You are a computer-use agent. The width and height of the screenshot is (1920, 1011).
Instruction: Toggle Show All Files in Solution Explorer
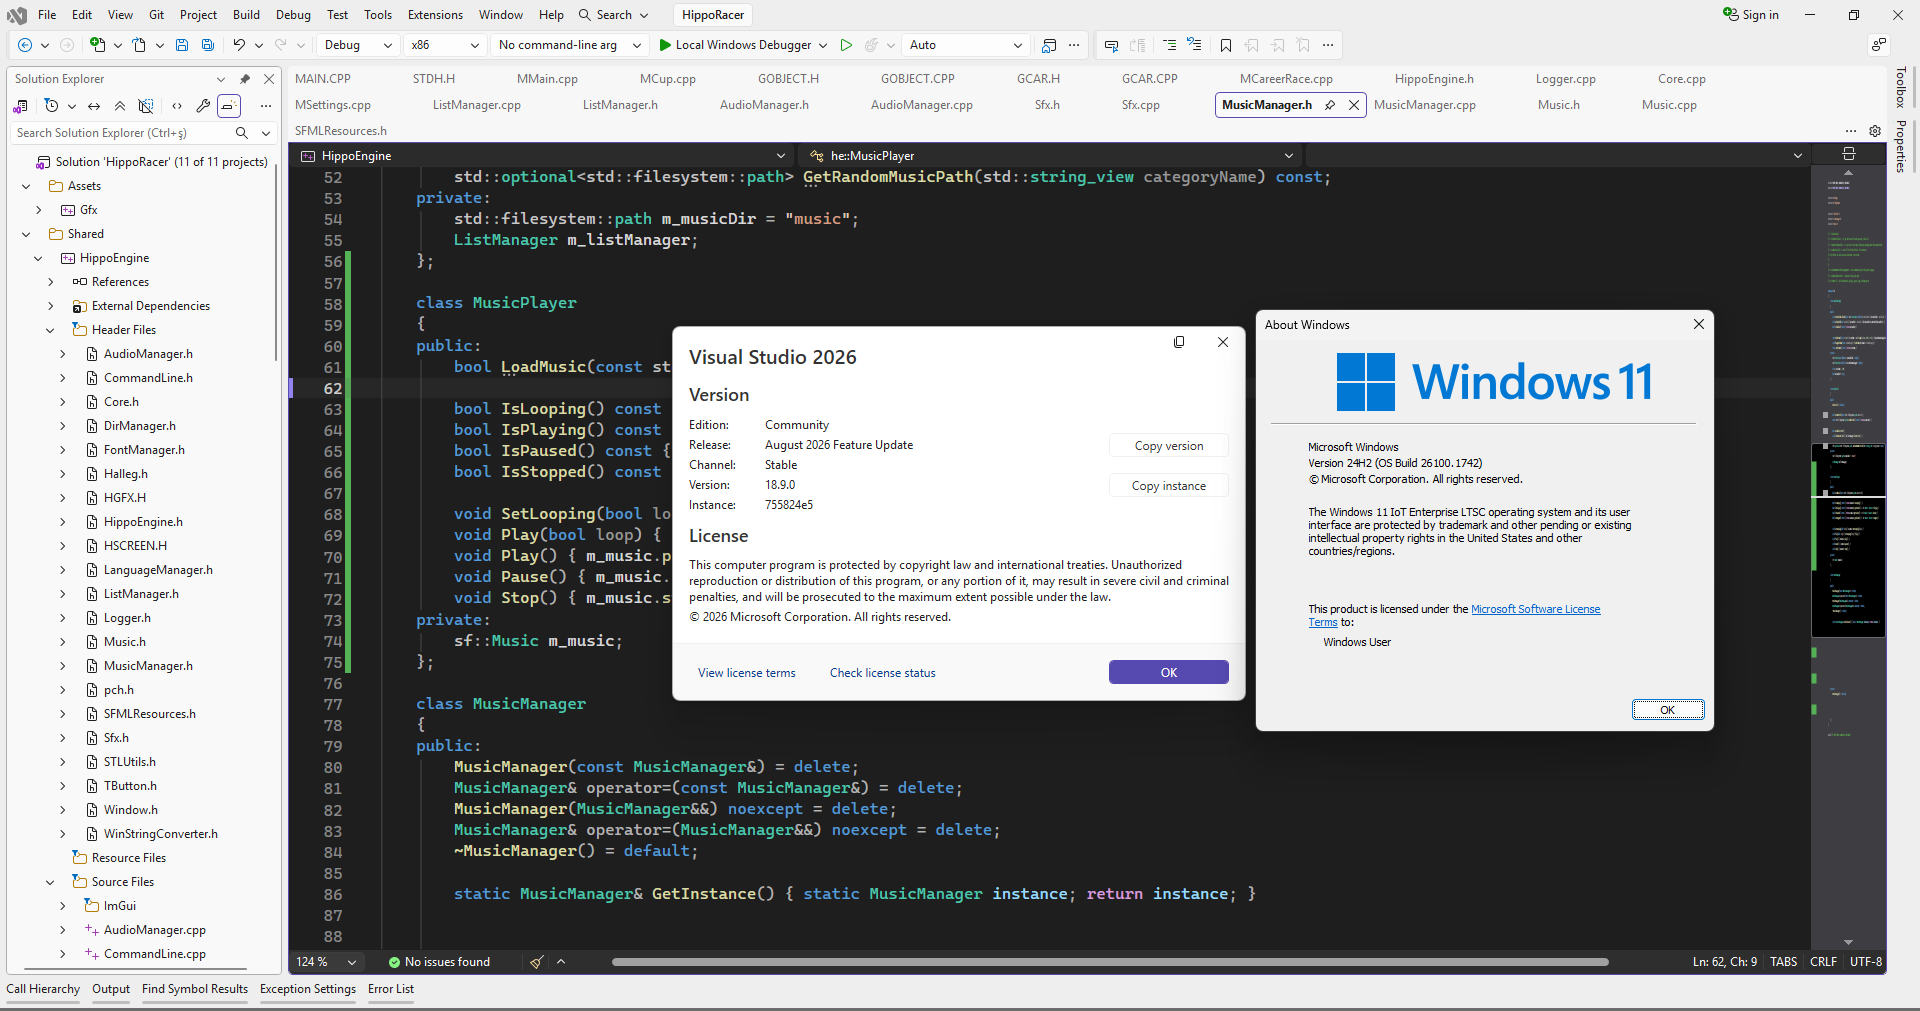146,106
